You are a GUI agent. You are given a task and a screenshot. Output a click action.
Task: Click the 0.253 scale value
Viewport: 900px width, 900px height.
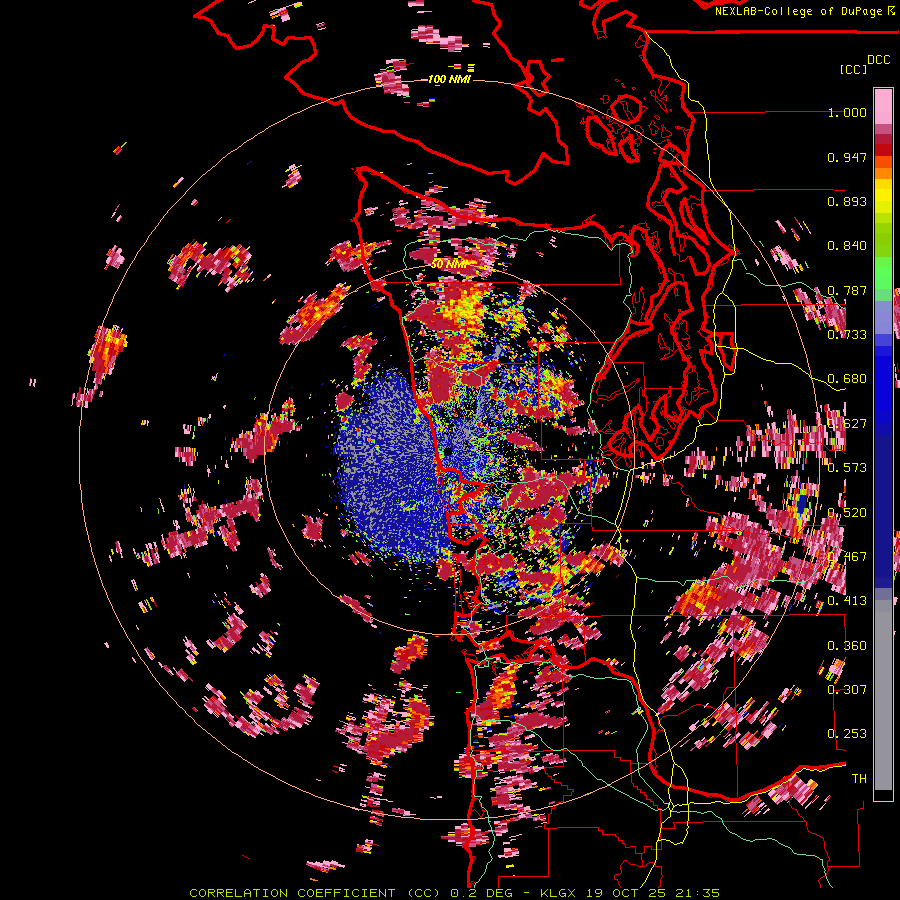click(847, 734)
